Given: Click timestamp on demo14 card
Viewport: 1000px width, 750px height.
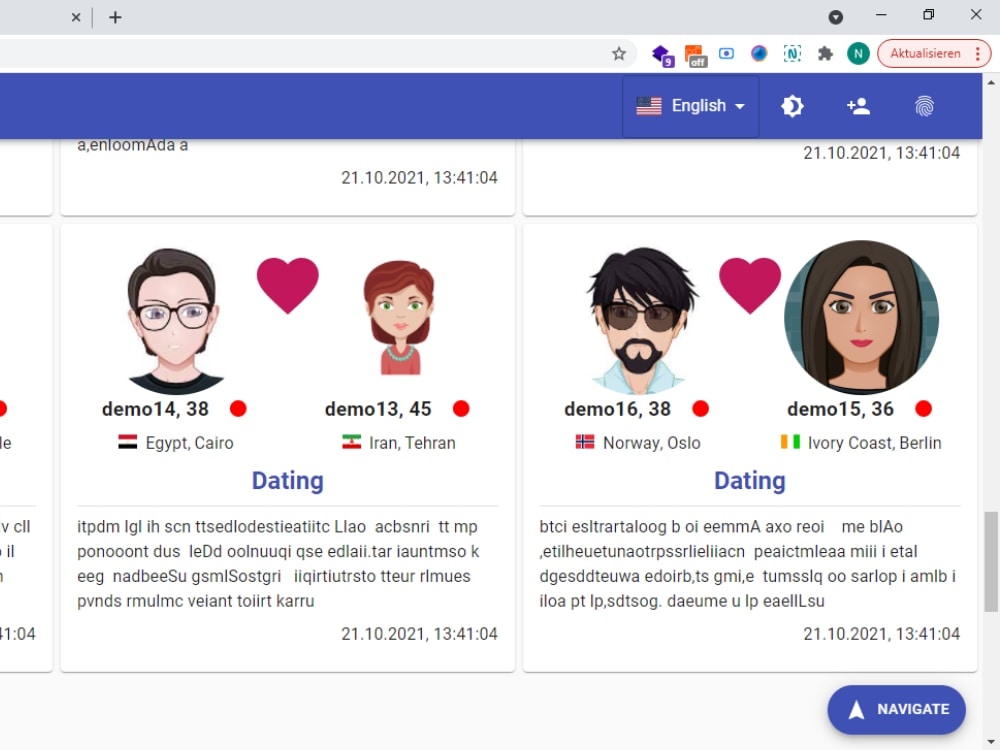Looking at the screenshot, I should click(419, 634).
